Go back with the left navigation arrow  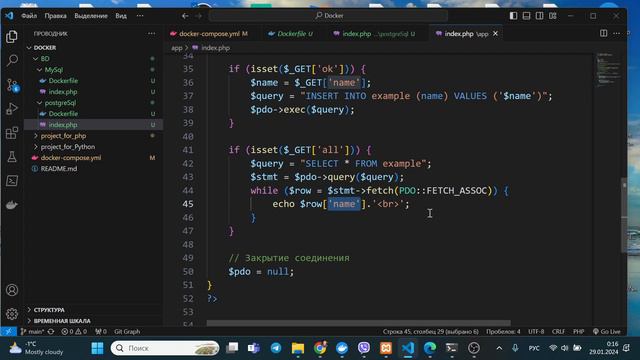tap(185, 16)
